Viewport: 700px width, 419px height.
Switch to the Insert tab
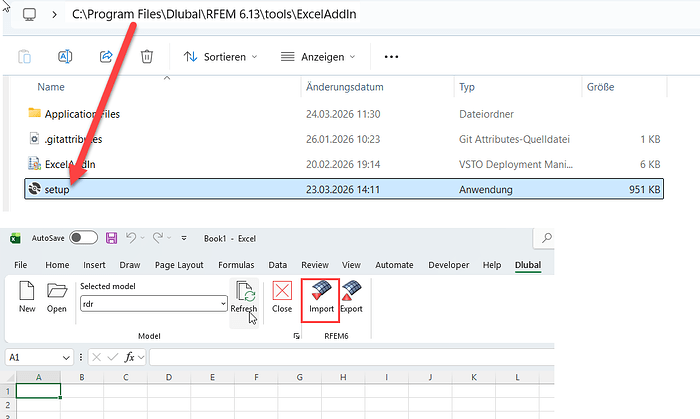[94, 265]
